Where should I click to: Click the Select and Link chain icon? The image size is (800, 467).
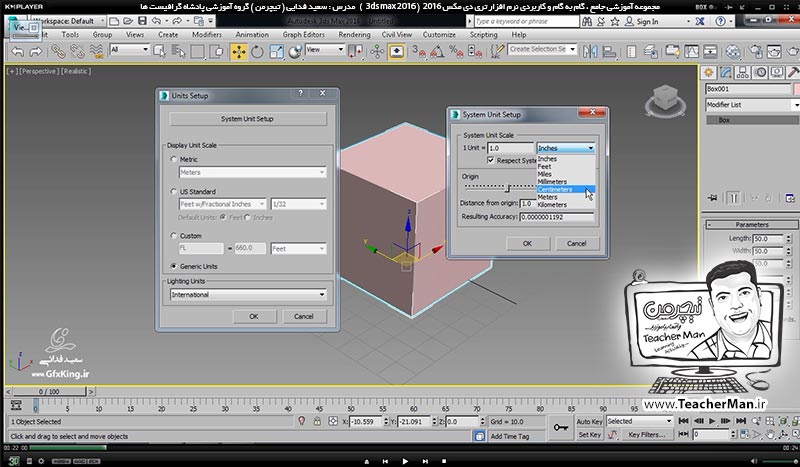tap(58, 52)
